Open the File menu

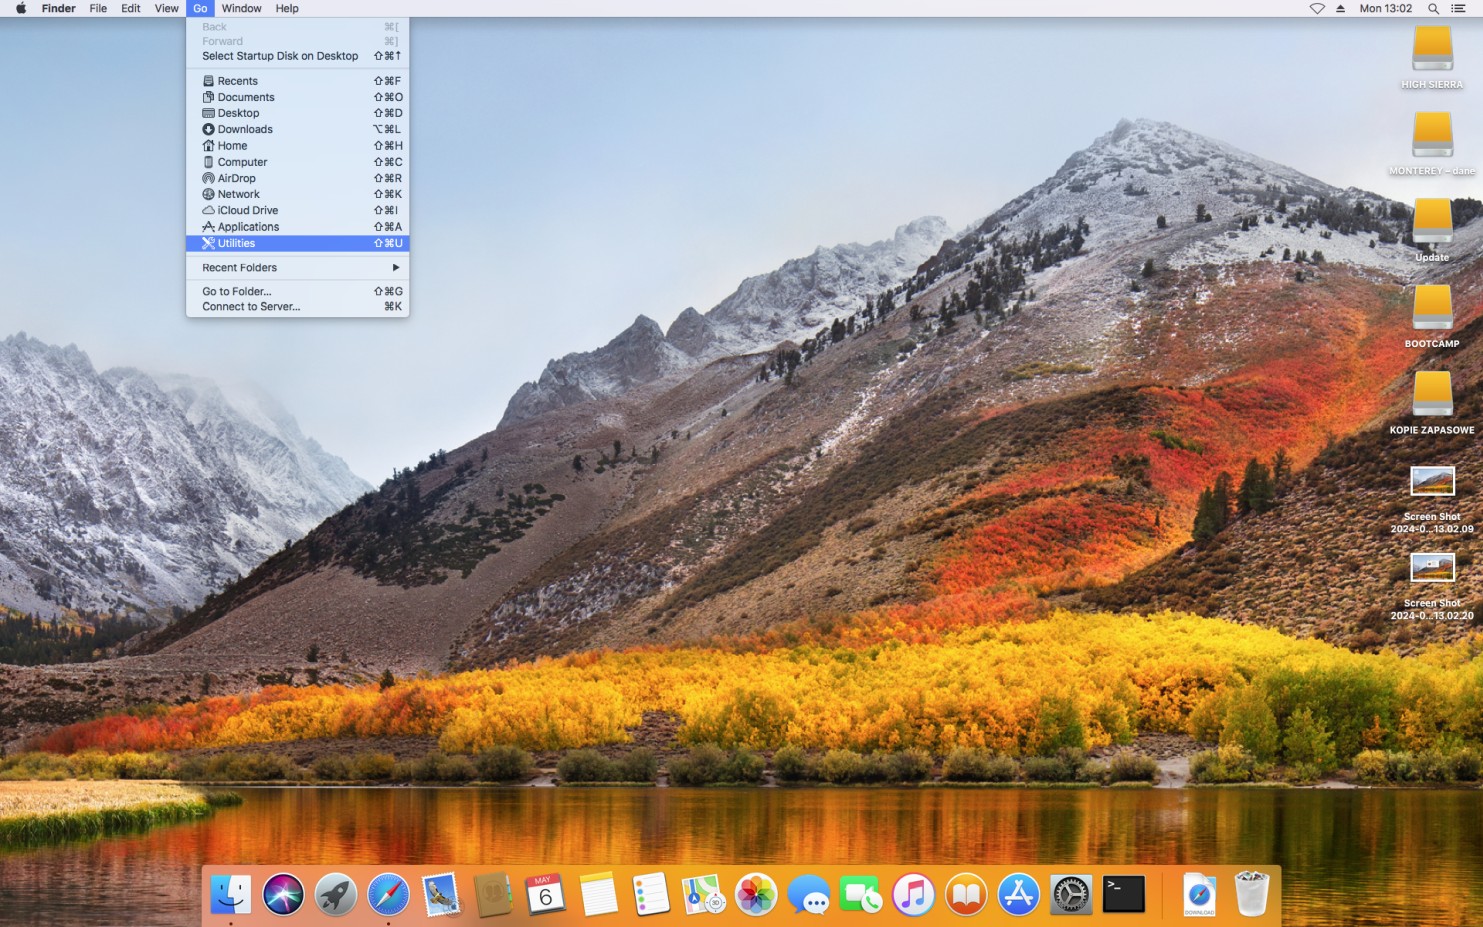click(98, 8)
